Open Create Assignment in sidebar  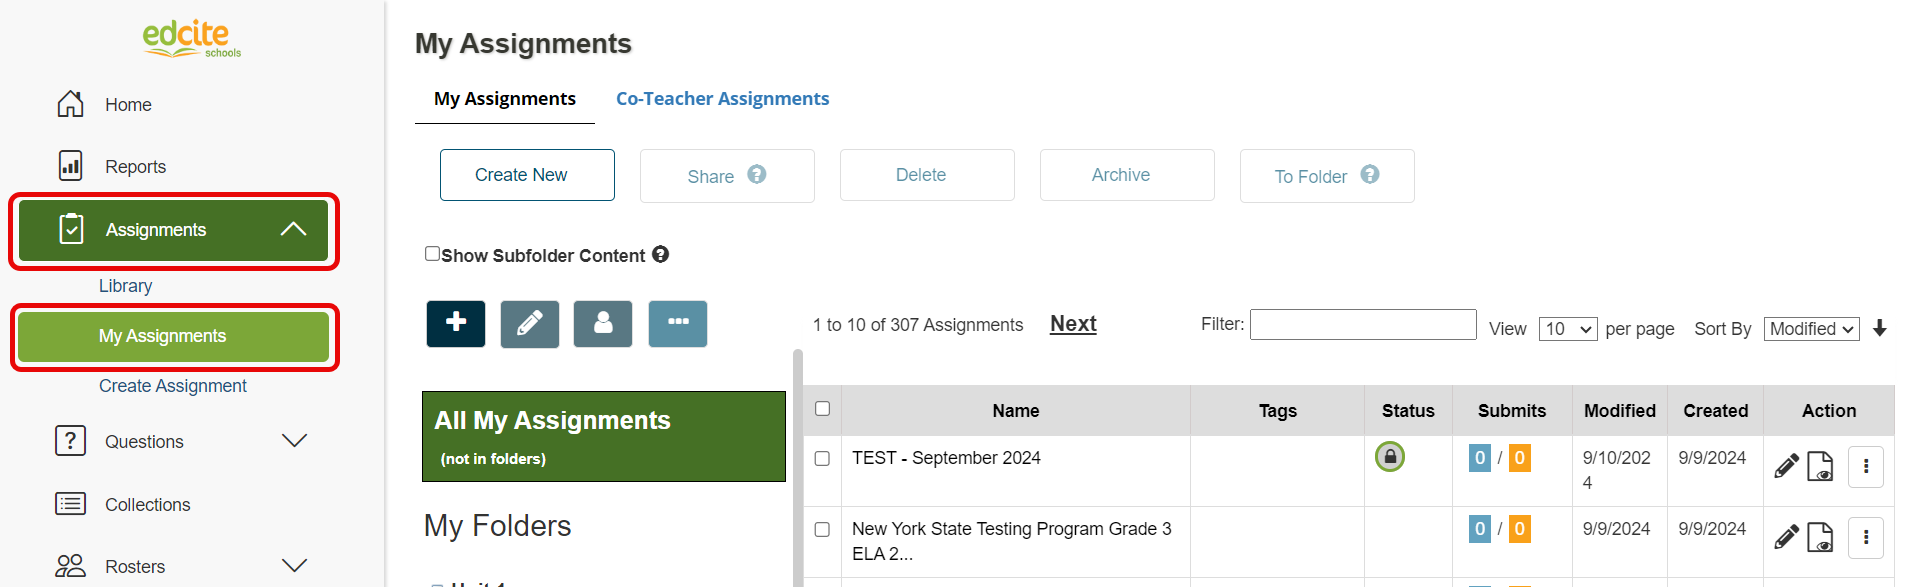click(173, 386)
